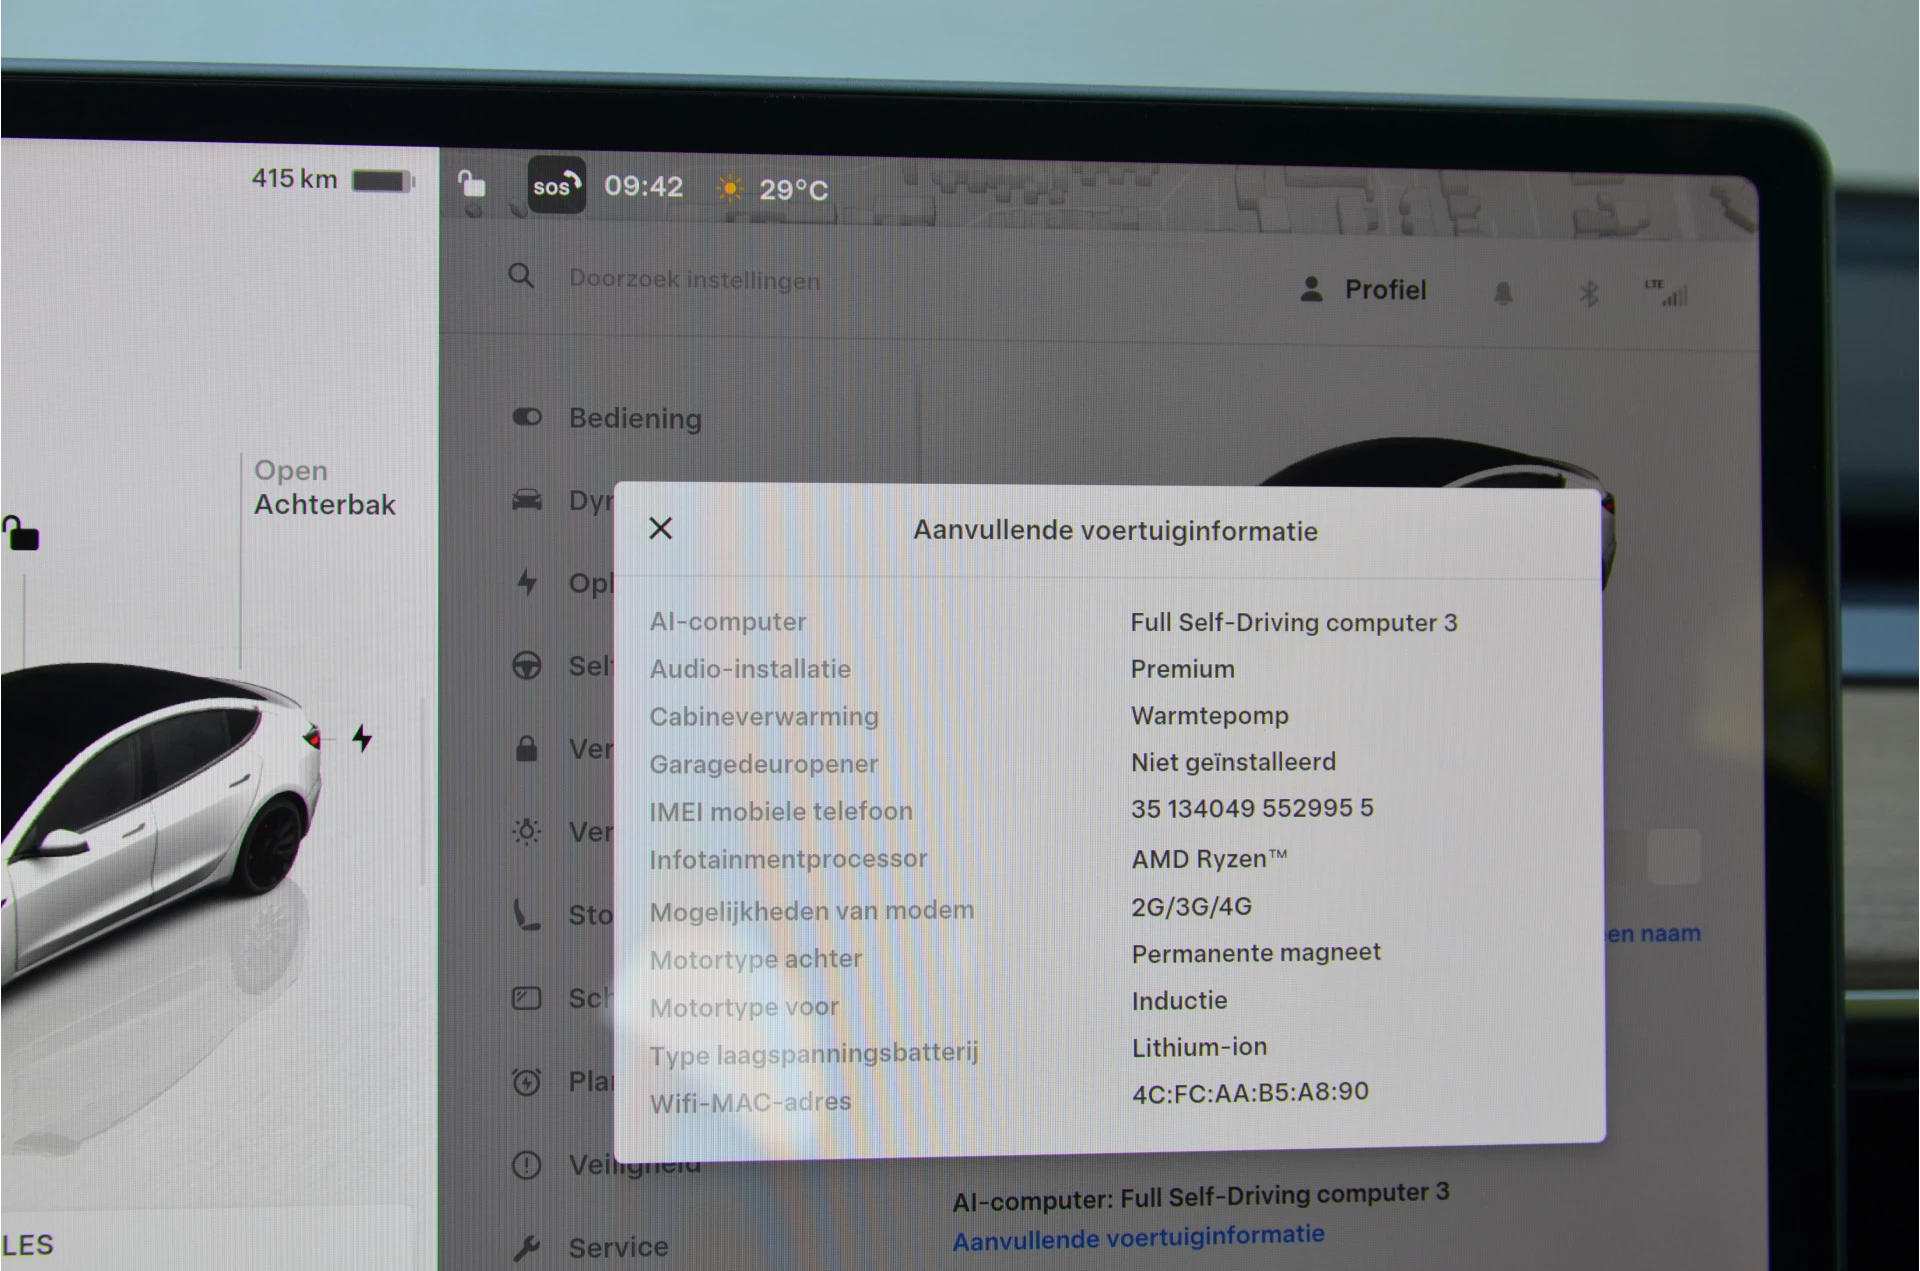Tap the 29°C temperature reading
The image size is (1920, 1271).
[793, 190]
